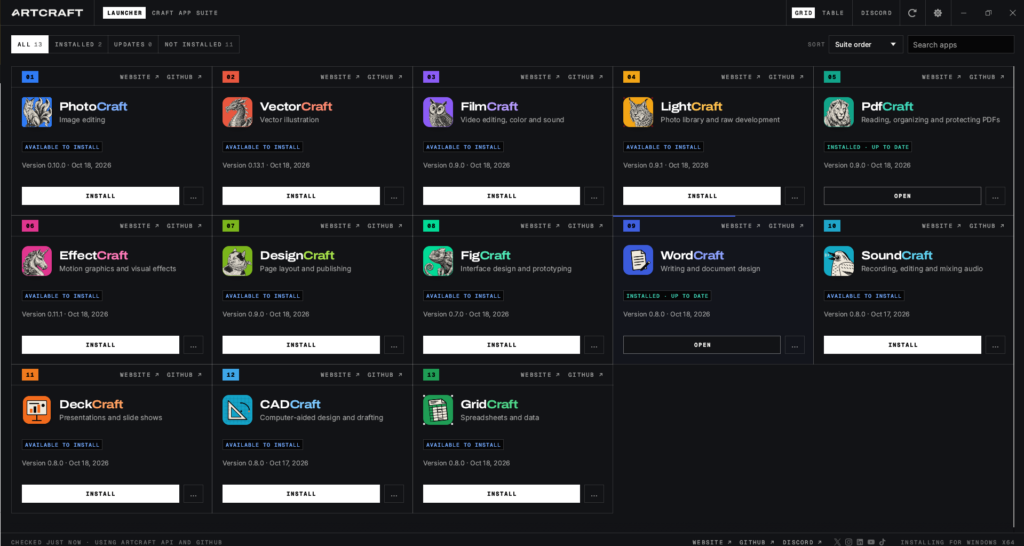Open FilmCraft Website link
The width and height of the screenshot is (1024, 546).
click(540, 77)
